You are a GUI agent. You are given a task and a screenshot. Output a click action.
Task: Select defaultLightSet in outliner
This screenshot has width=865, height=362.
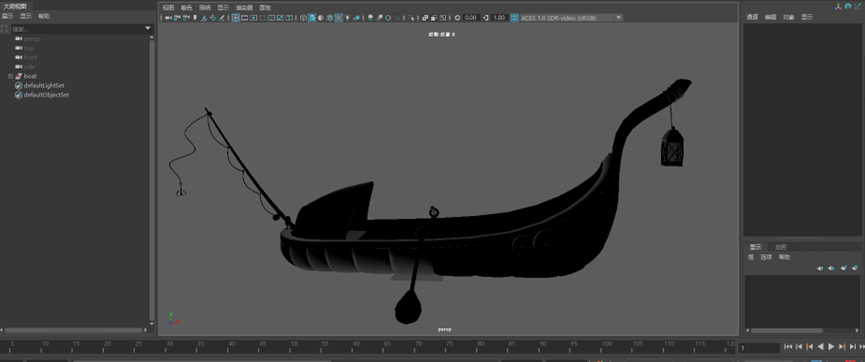tap(44, 86)
